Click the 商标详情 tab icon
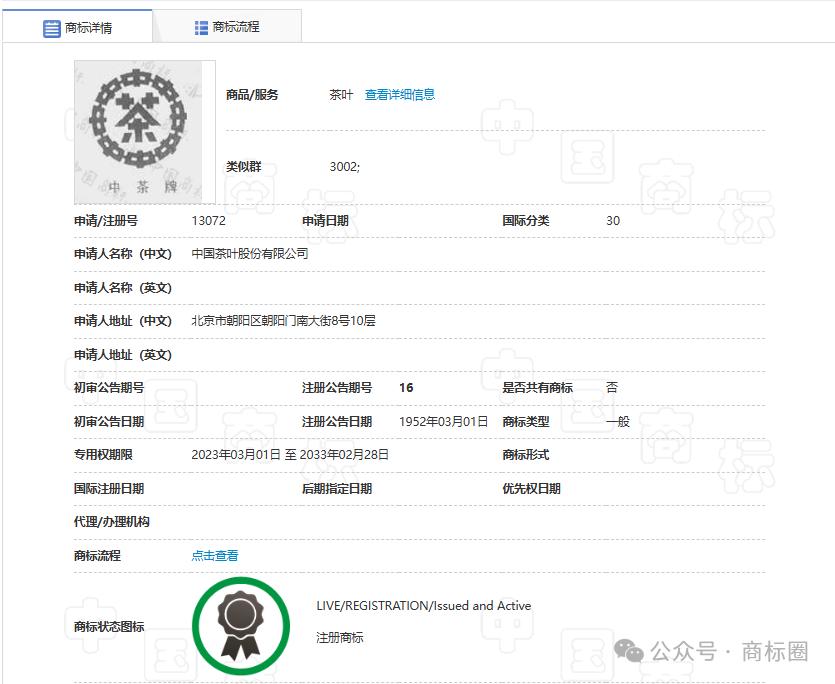835x684 pixels. tap(53, 28)
